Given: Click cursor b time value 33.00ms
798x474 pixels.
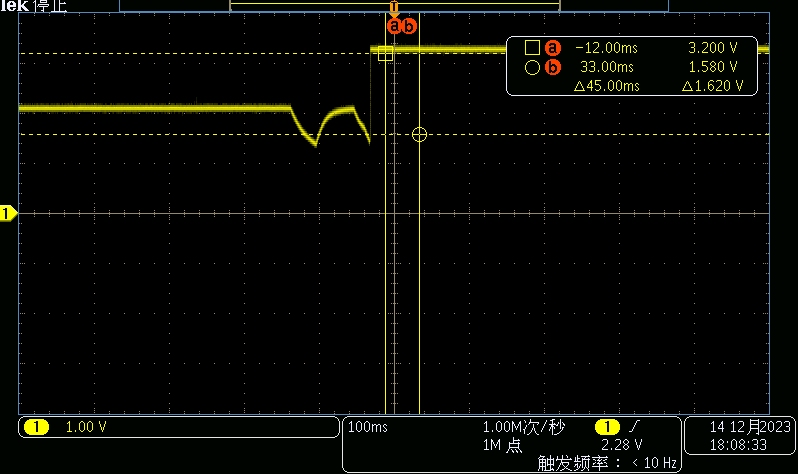Looking at the screenshot, I should (x=607, y=67).
